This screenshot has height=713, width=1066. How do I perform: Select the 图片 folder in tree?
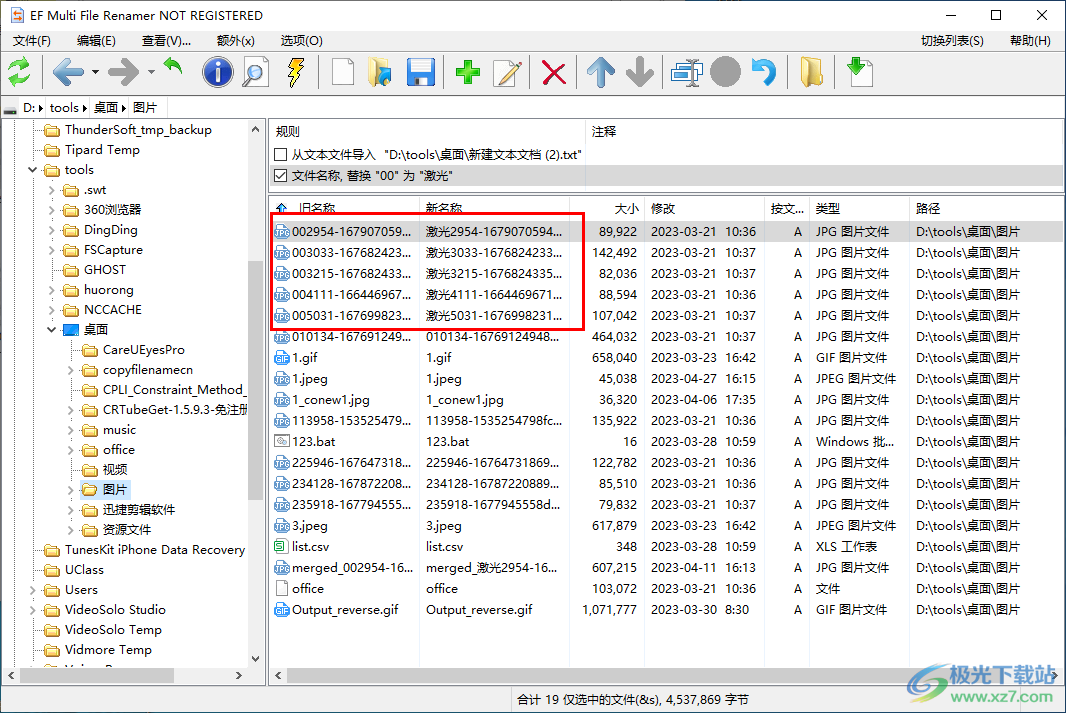tap(114, 489)
